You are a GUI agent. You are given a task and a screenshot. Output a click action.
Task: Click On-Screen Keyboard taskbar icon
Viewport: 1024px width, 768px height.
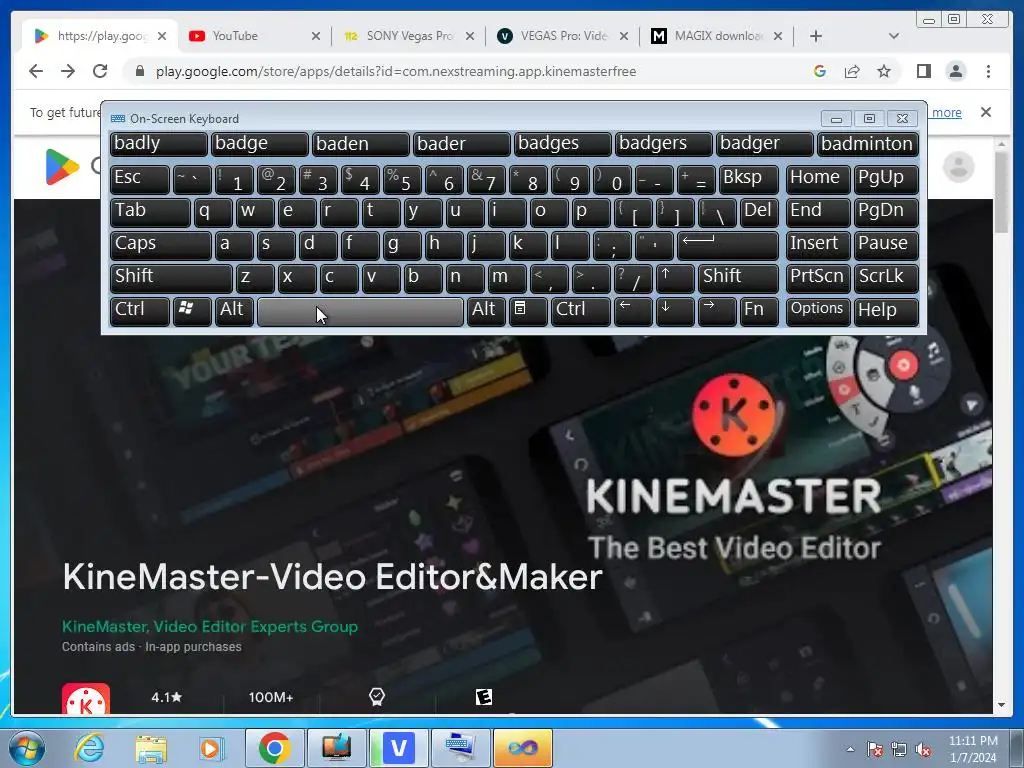[x=460, y=748]
